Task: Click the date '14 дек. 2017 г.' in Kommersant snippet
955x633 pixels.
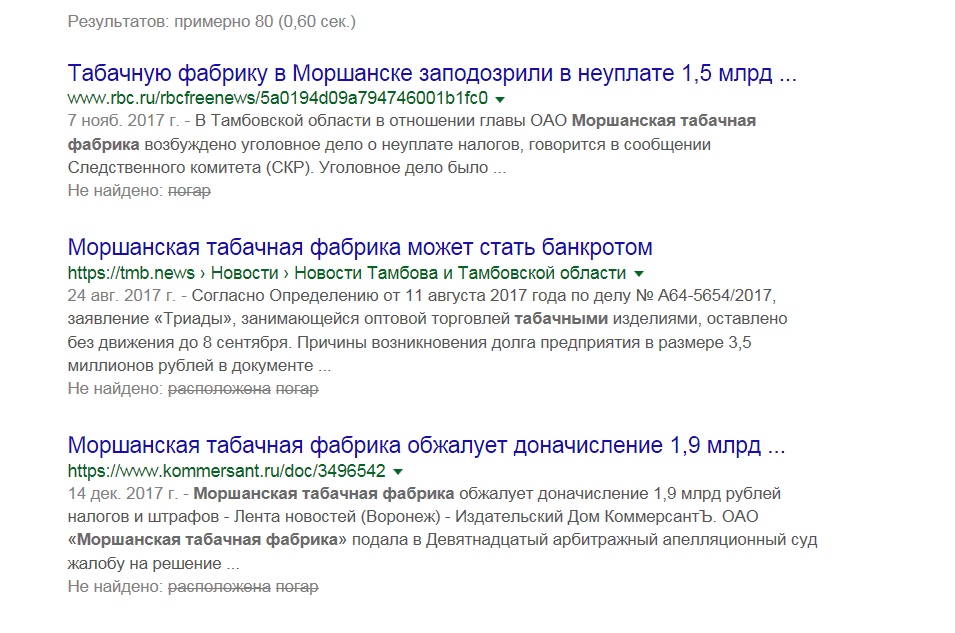Action: (x=122, y=493)
